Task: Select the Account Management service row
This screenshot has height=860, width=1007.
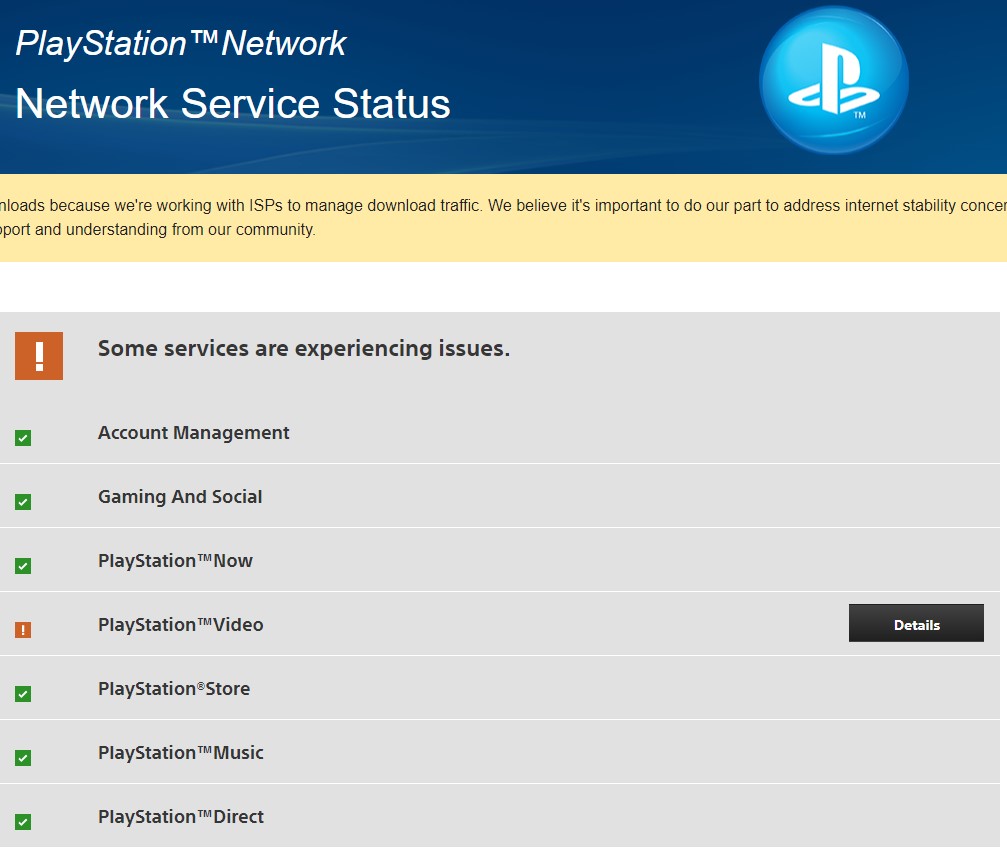Action: [x=500, y=432]
